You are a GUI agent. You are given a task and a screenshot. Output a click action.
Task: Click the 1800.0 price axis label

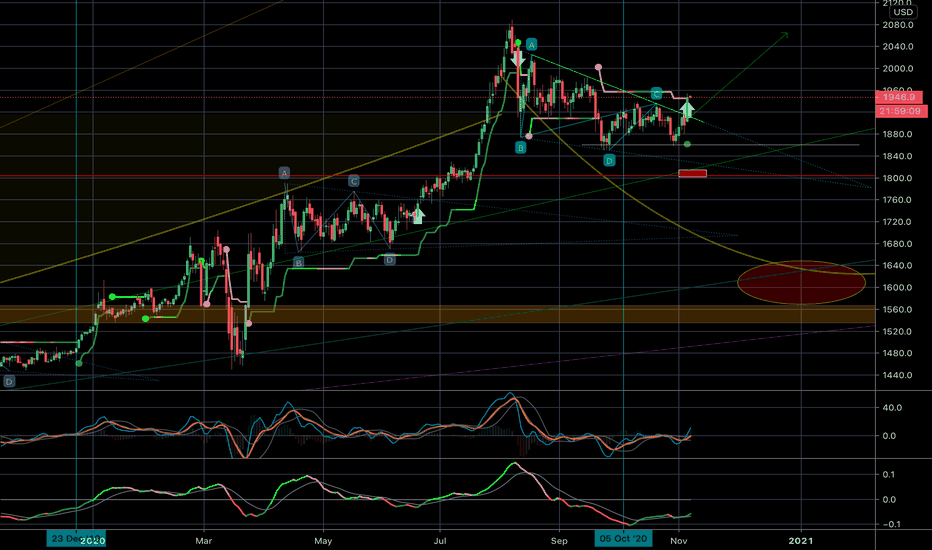coord(898,178)
